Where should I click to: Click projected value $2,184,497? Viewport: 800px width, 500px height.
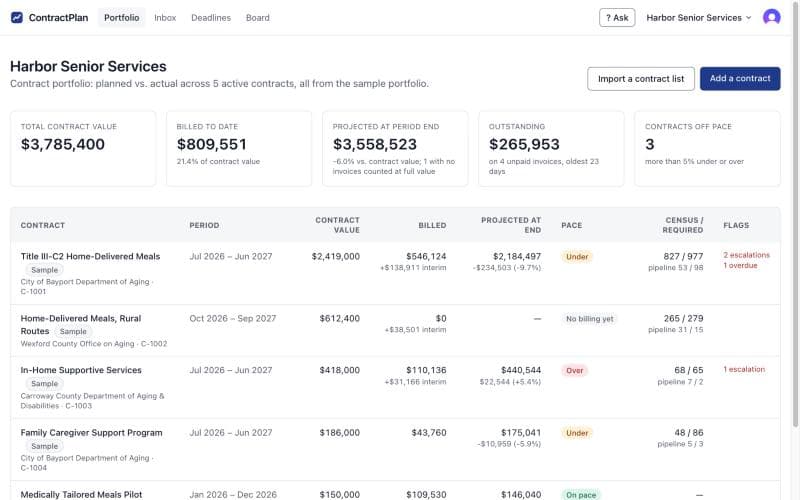(517, 256)
